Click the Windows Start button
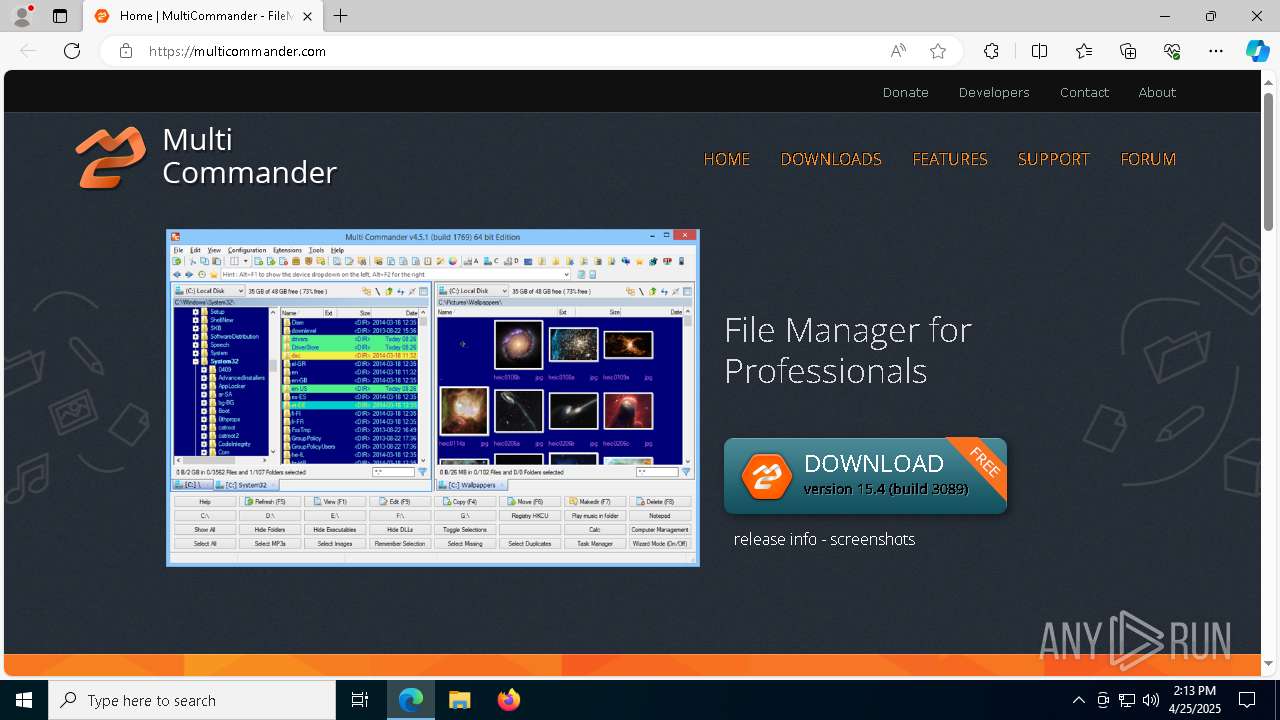This screenshot has width=1280, height=720. 24,700
